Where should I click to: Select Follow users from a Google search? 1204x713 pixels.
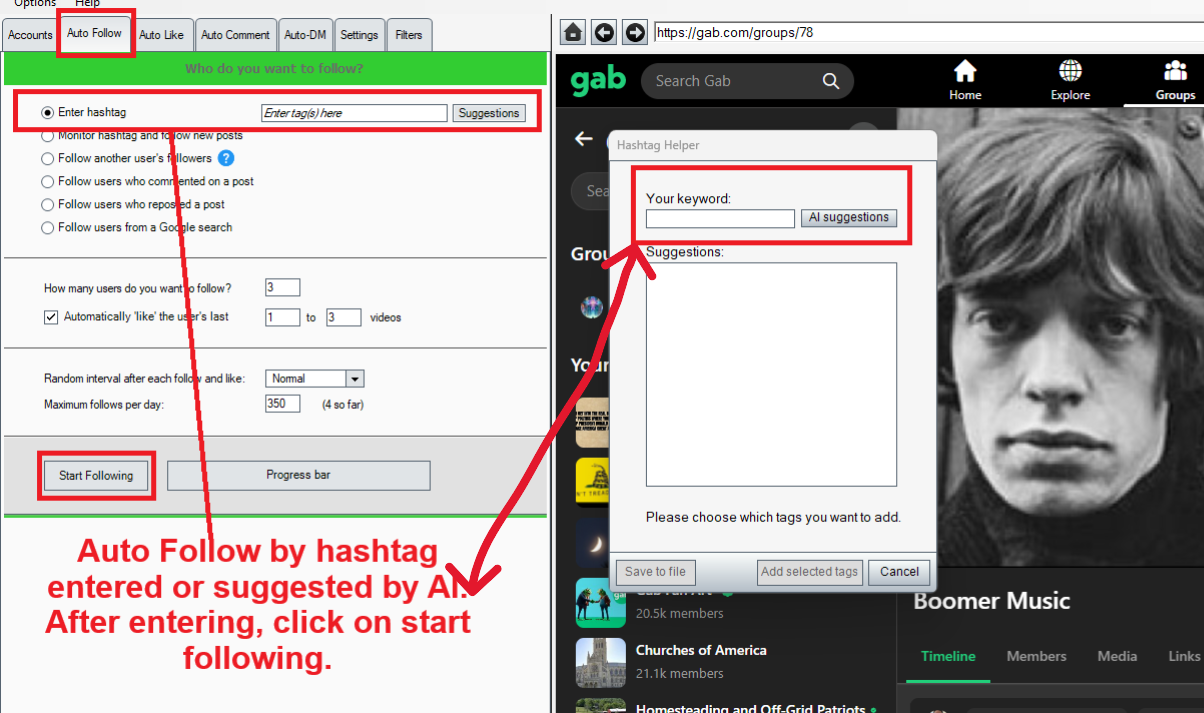(x=47, y=228)
